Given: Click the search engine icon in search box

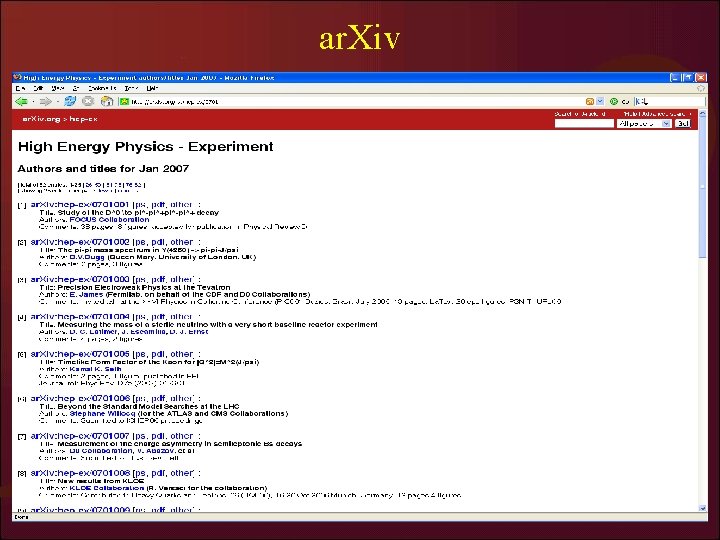Looking at the screenshot, I should tap(641, 101).
